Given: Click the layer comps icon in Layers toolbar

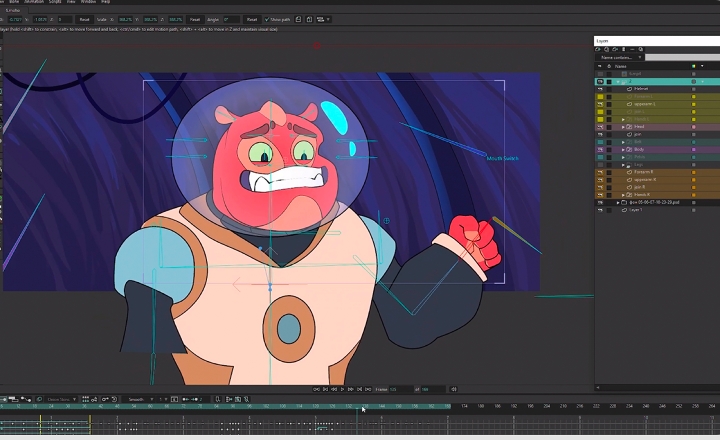Looking at the screenshot, I should (x=641, y=49).
